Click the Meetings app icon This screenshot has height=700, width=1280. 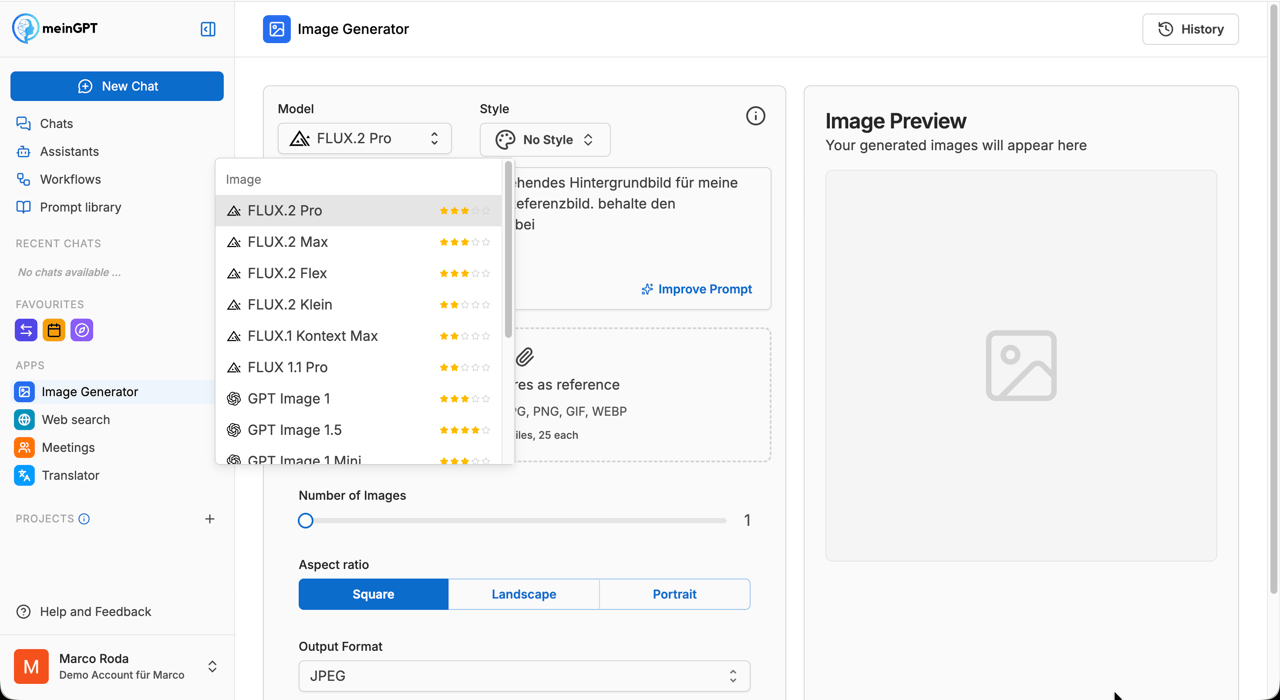coord(24,448)
